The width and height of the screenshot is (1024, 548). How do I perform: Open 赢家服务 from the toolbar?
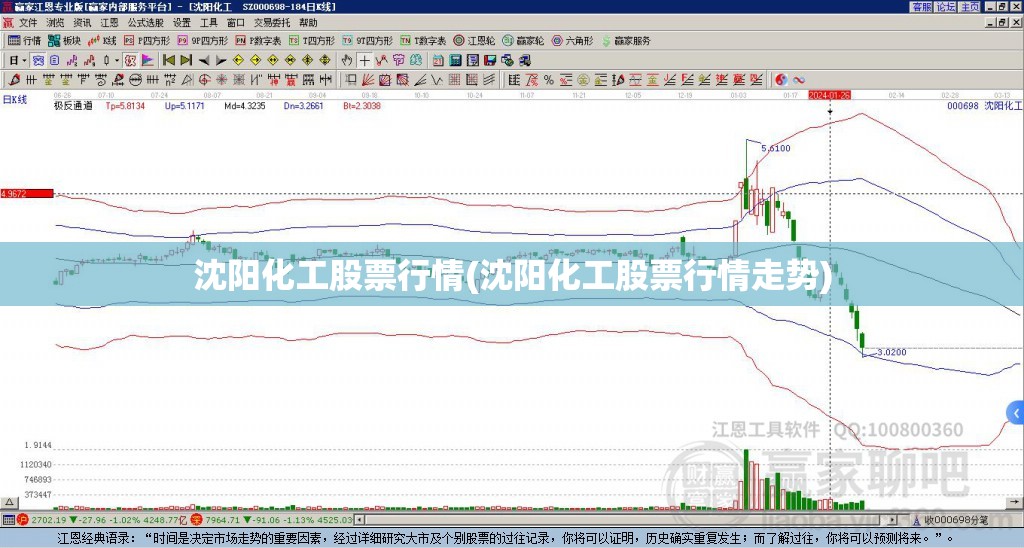click(625, 40)
